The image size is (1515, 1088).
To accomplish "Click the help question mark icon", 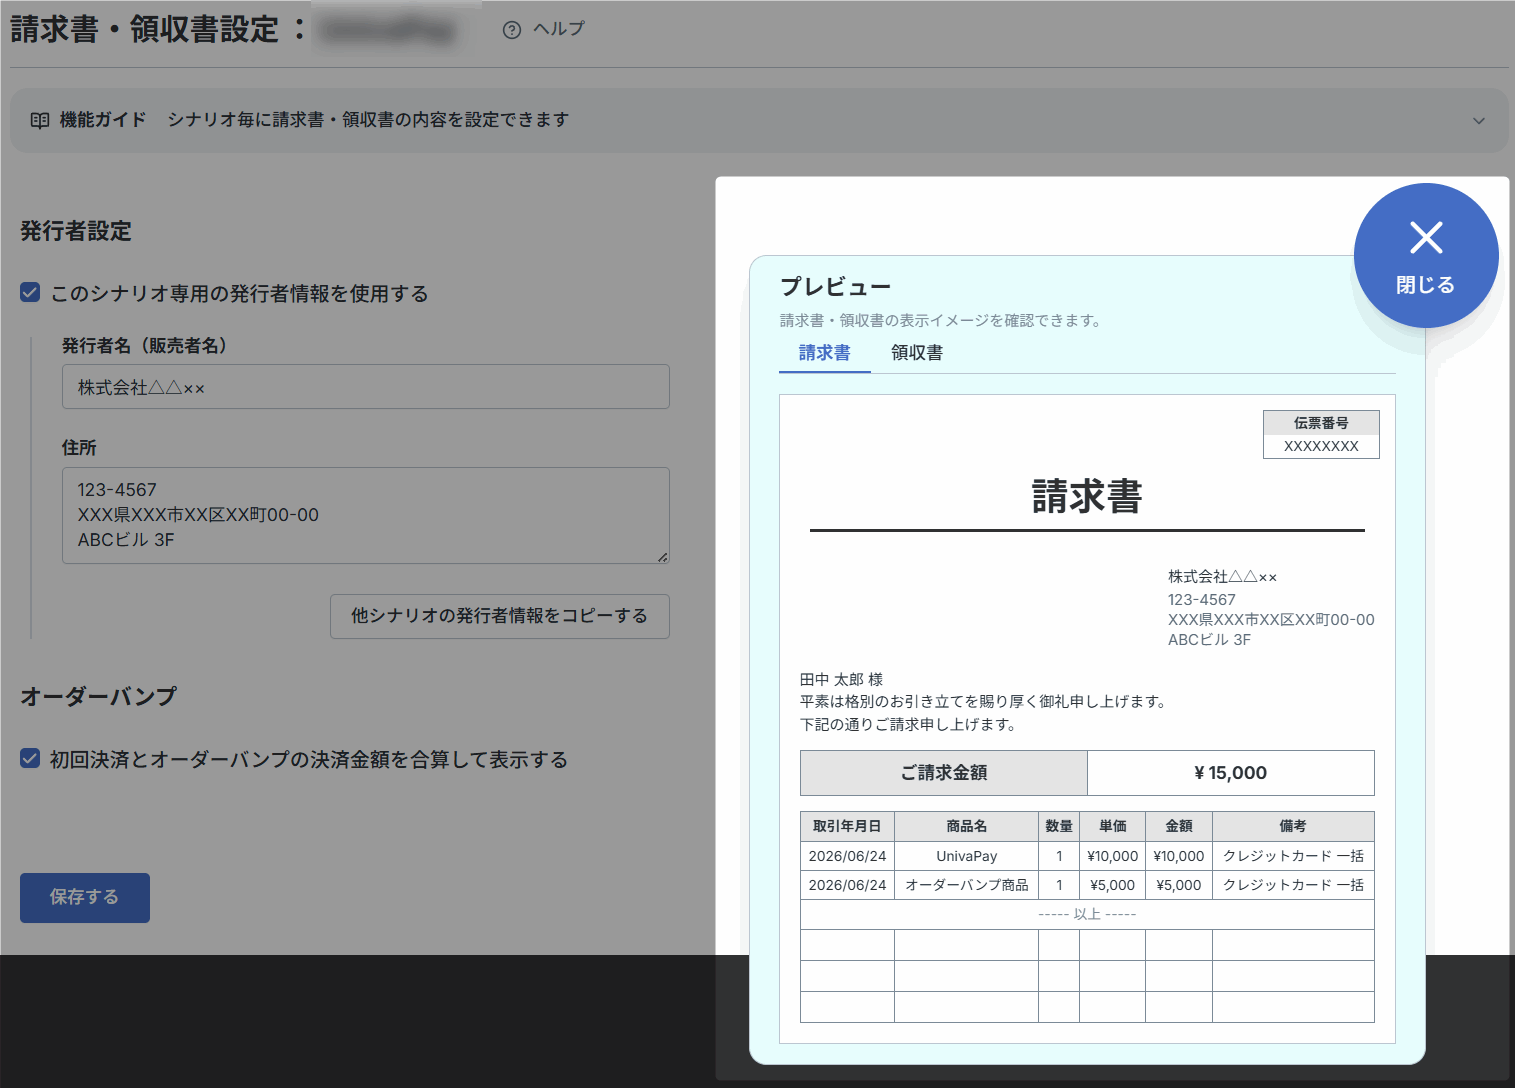I will [512, 30].
